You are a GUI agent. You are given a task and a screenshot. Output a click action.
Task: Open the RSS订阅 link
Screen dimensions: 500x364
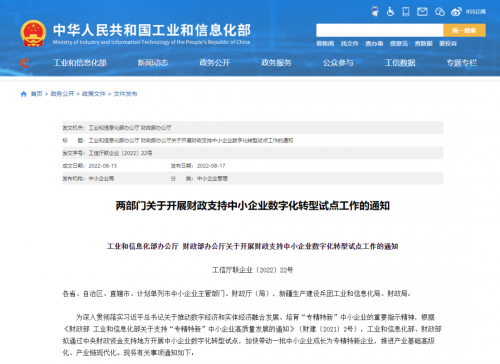point(475,12)
